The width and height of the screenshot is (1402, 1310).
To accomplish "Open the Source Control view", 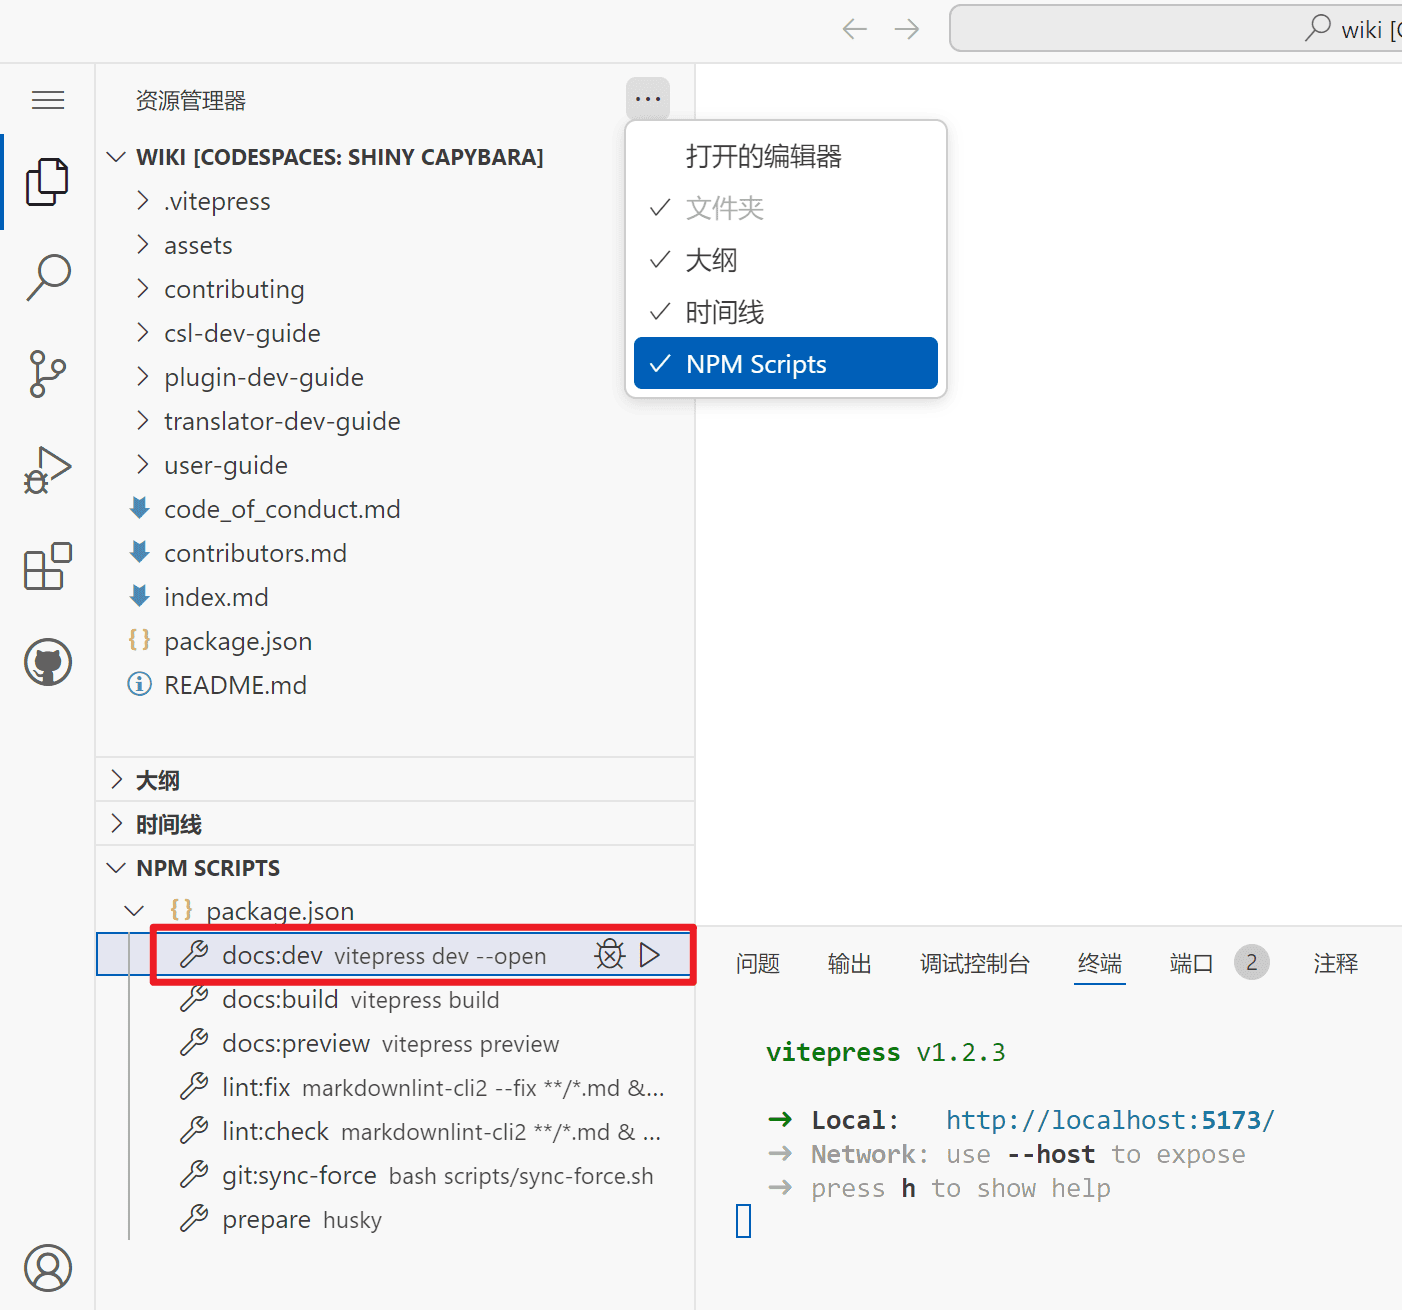I will pyautogui.click(x=47, y=373).
